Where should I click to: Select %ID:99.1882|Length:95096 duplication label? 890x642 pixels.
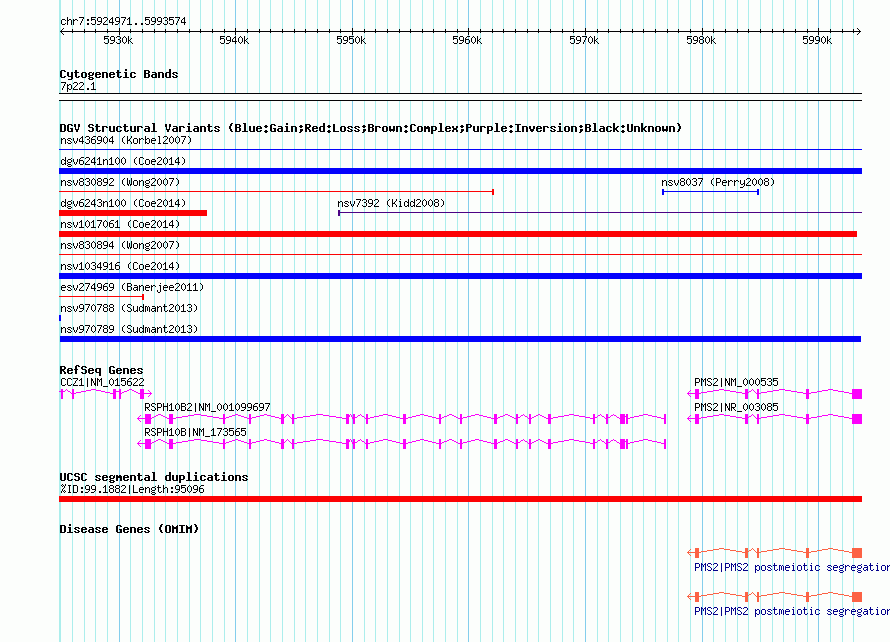click(x=132, y=489)
